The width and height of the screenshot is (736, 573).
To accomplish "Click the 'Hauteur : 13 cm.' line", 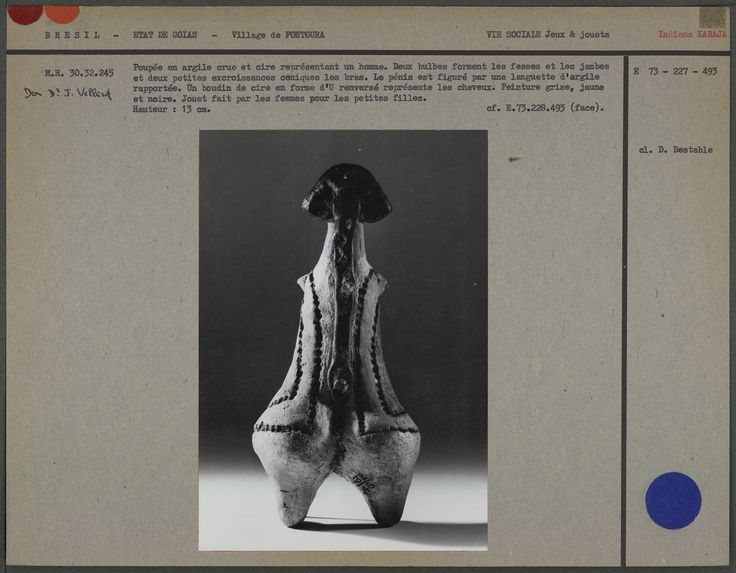I will click(x=171, y=109).
